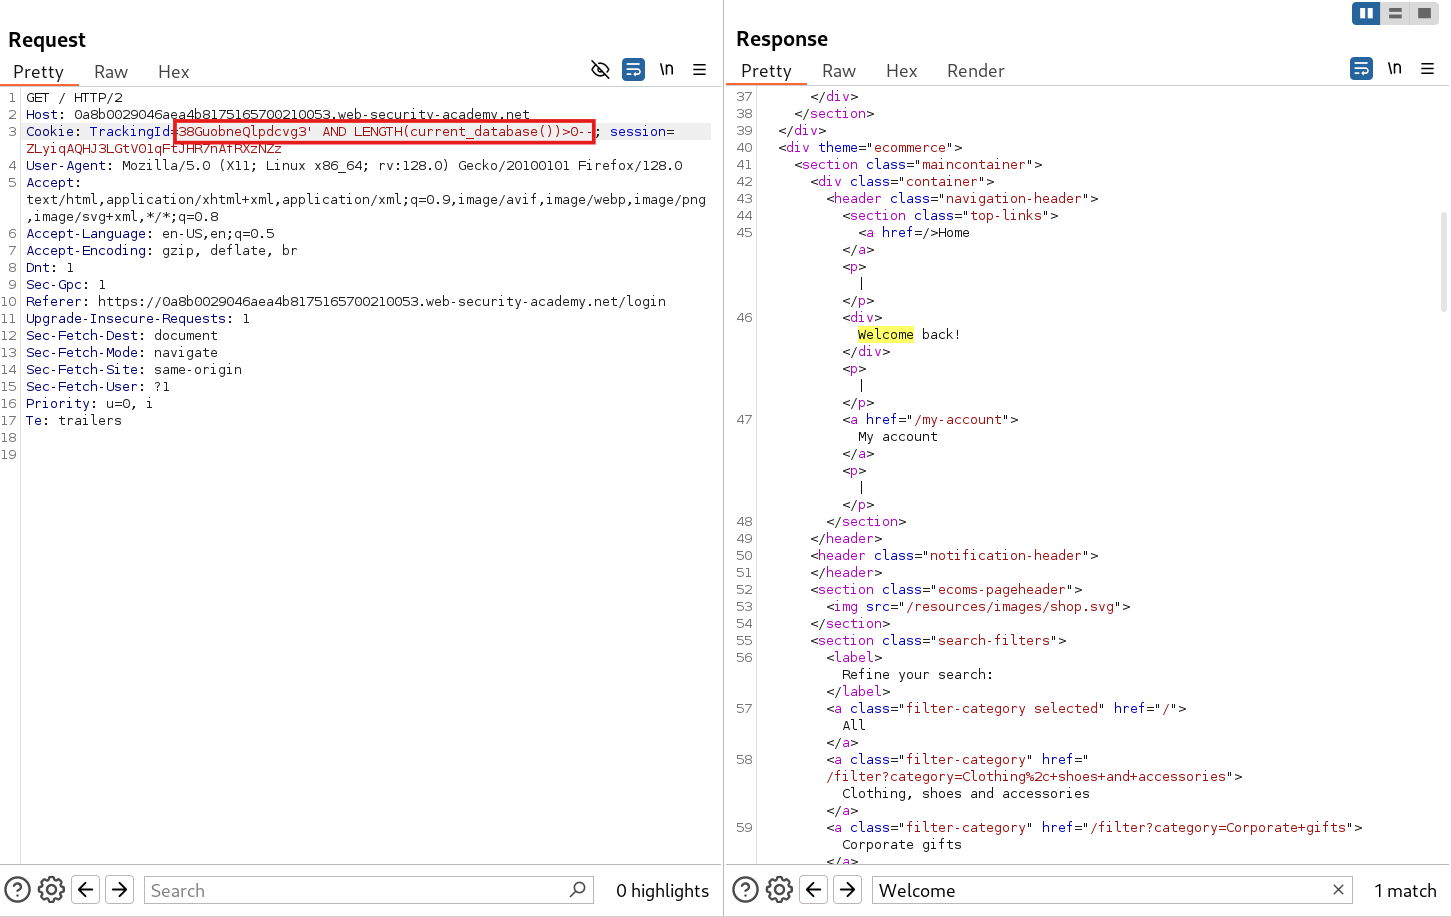The width and height of the screenshot is (1451, 917).
Task: Click '0 highlights' label in Request
Action: coord(662,890)
